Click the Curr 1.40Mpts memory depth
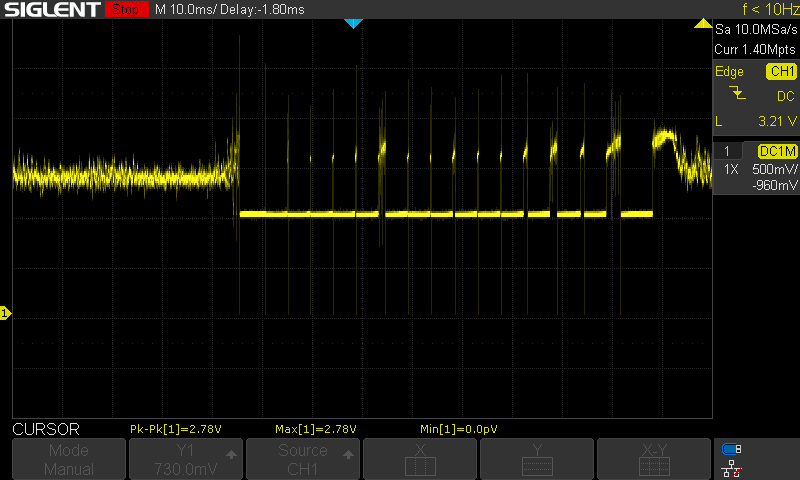The height and width of the screenshot is (480, 800). [755, 49]
